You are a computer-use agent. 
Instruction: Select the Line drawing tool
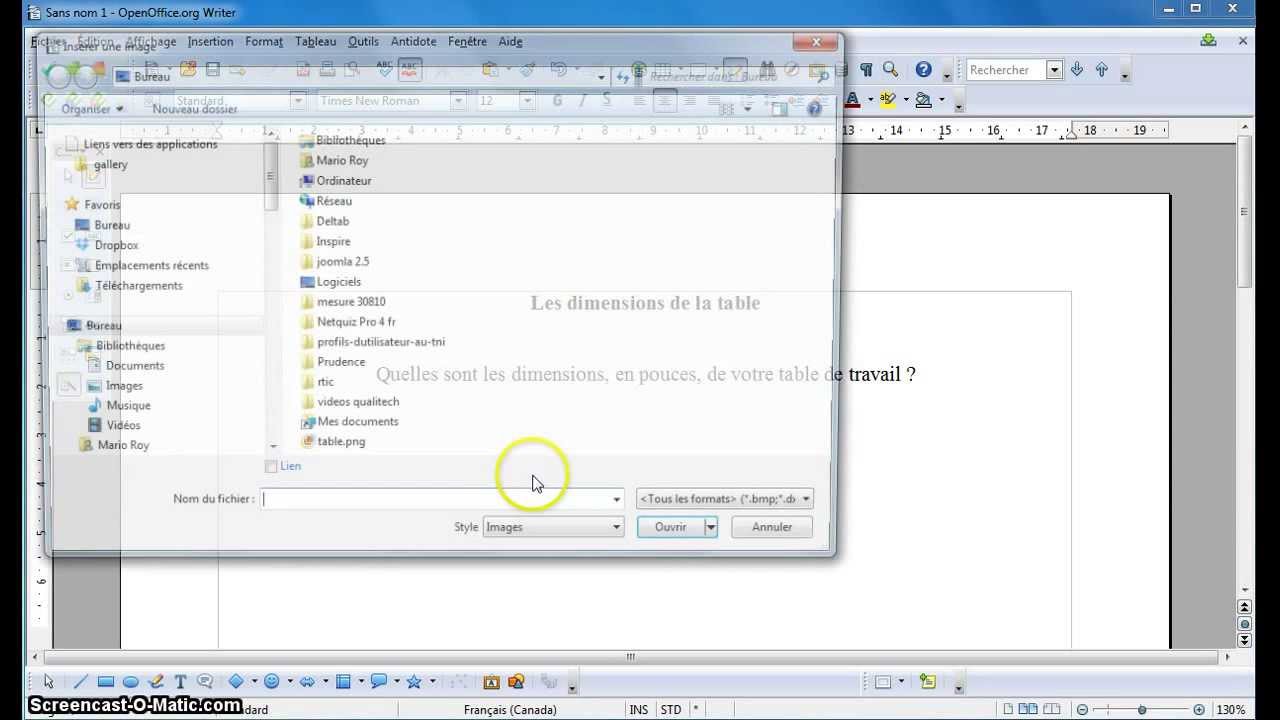(80, 681)
